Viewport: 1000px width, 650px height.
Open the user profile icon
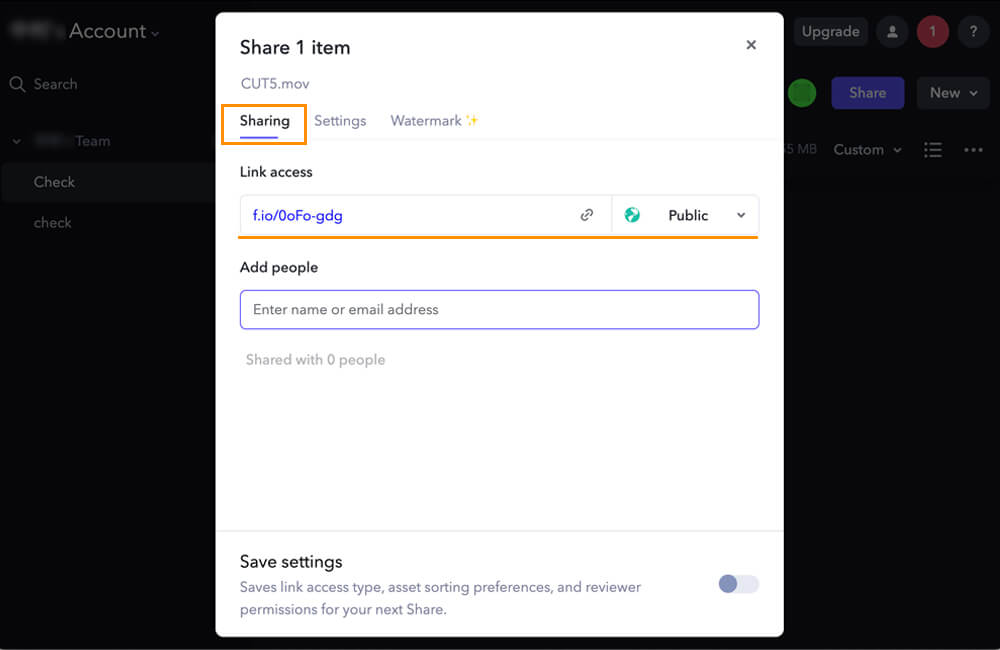pyautogui.click(x=892, y=32)
